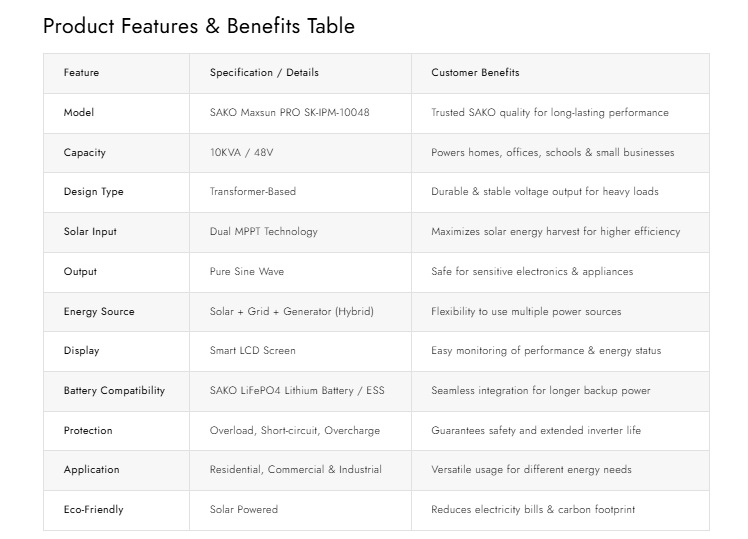This screenshot has height=539, width=748.
Task: Click the Customer Benefits column header
Action: coord(475,73)
